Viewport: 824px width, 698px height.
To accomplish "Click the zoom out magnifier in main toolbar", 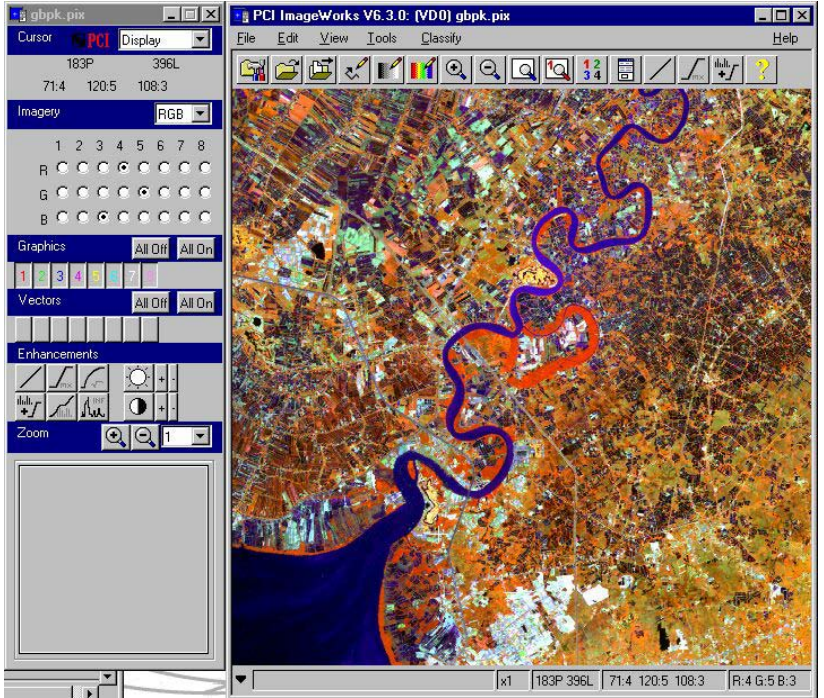I will (490, 69).
